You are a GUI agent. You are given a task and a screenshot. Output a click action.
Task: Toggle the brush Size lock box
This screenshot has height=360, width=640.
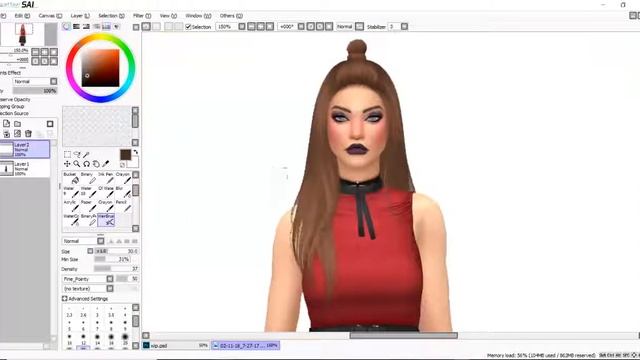[90, 251]
